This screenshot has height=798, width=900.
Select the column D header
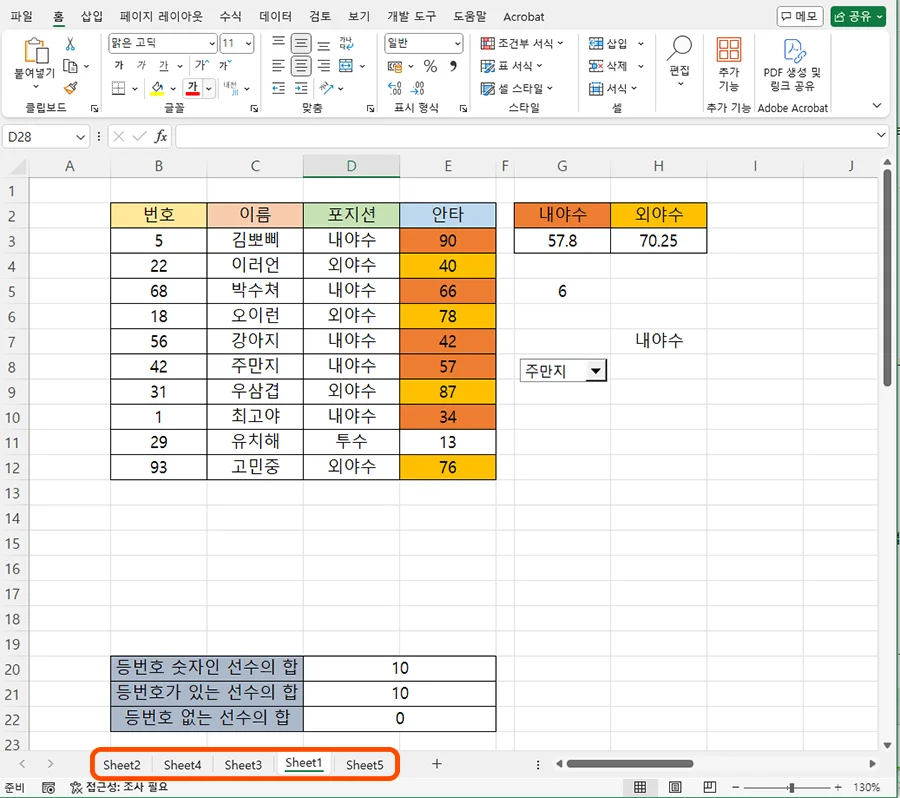pos(351,166)
